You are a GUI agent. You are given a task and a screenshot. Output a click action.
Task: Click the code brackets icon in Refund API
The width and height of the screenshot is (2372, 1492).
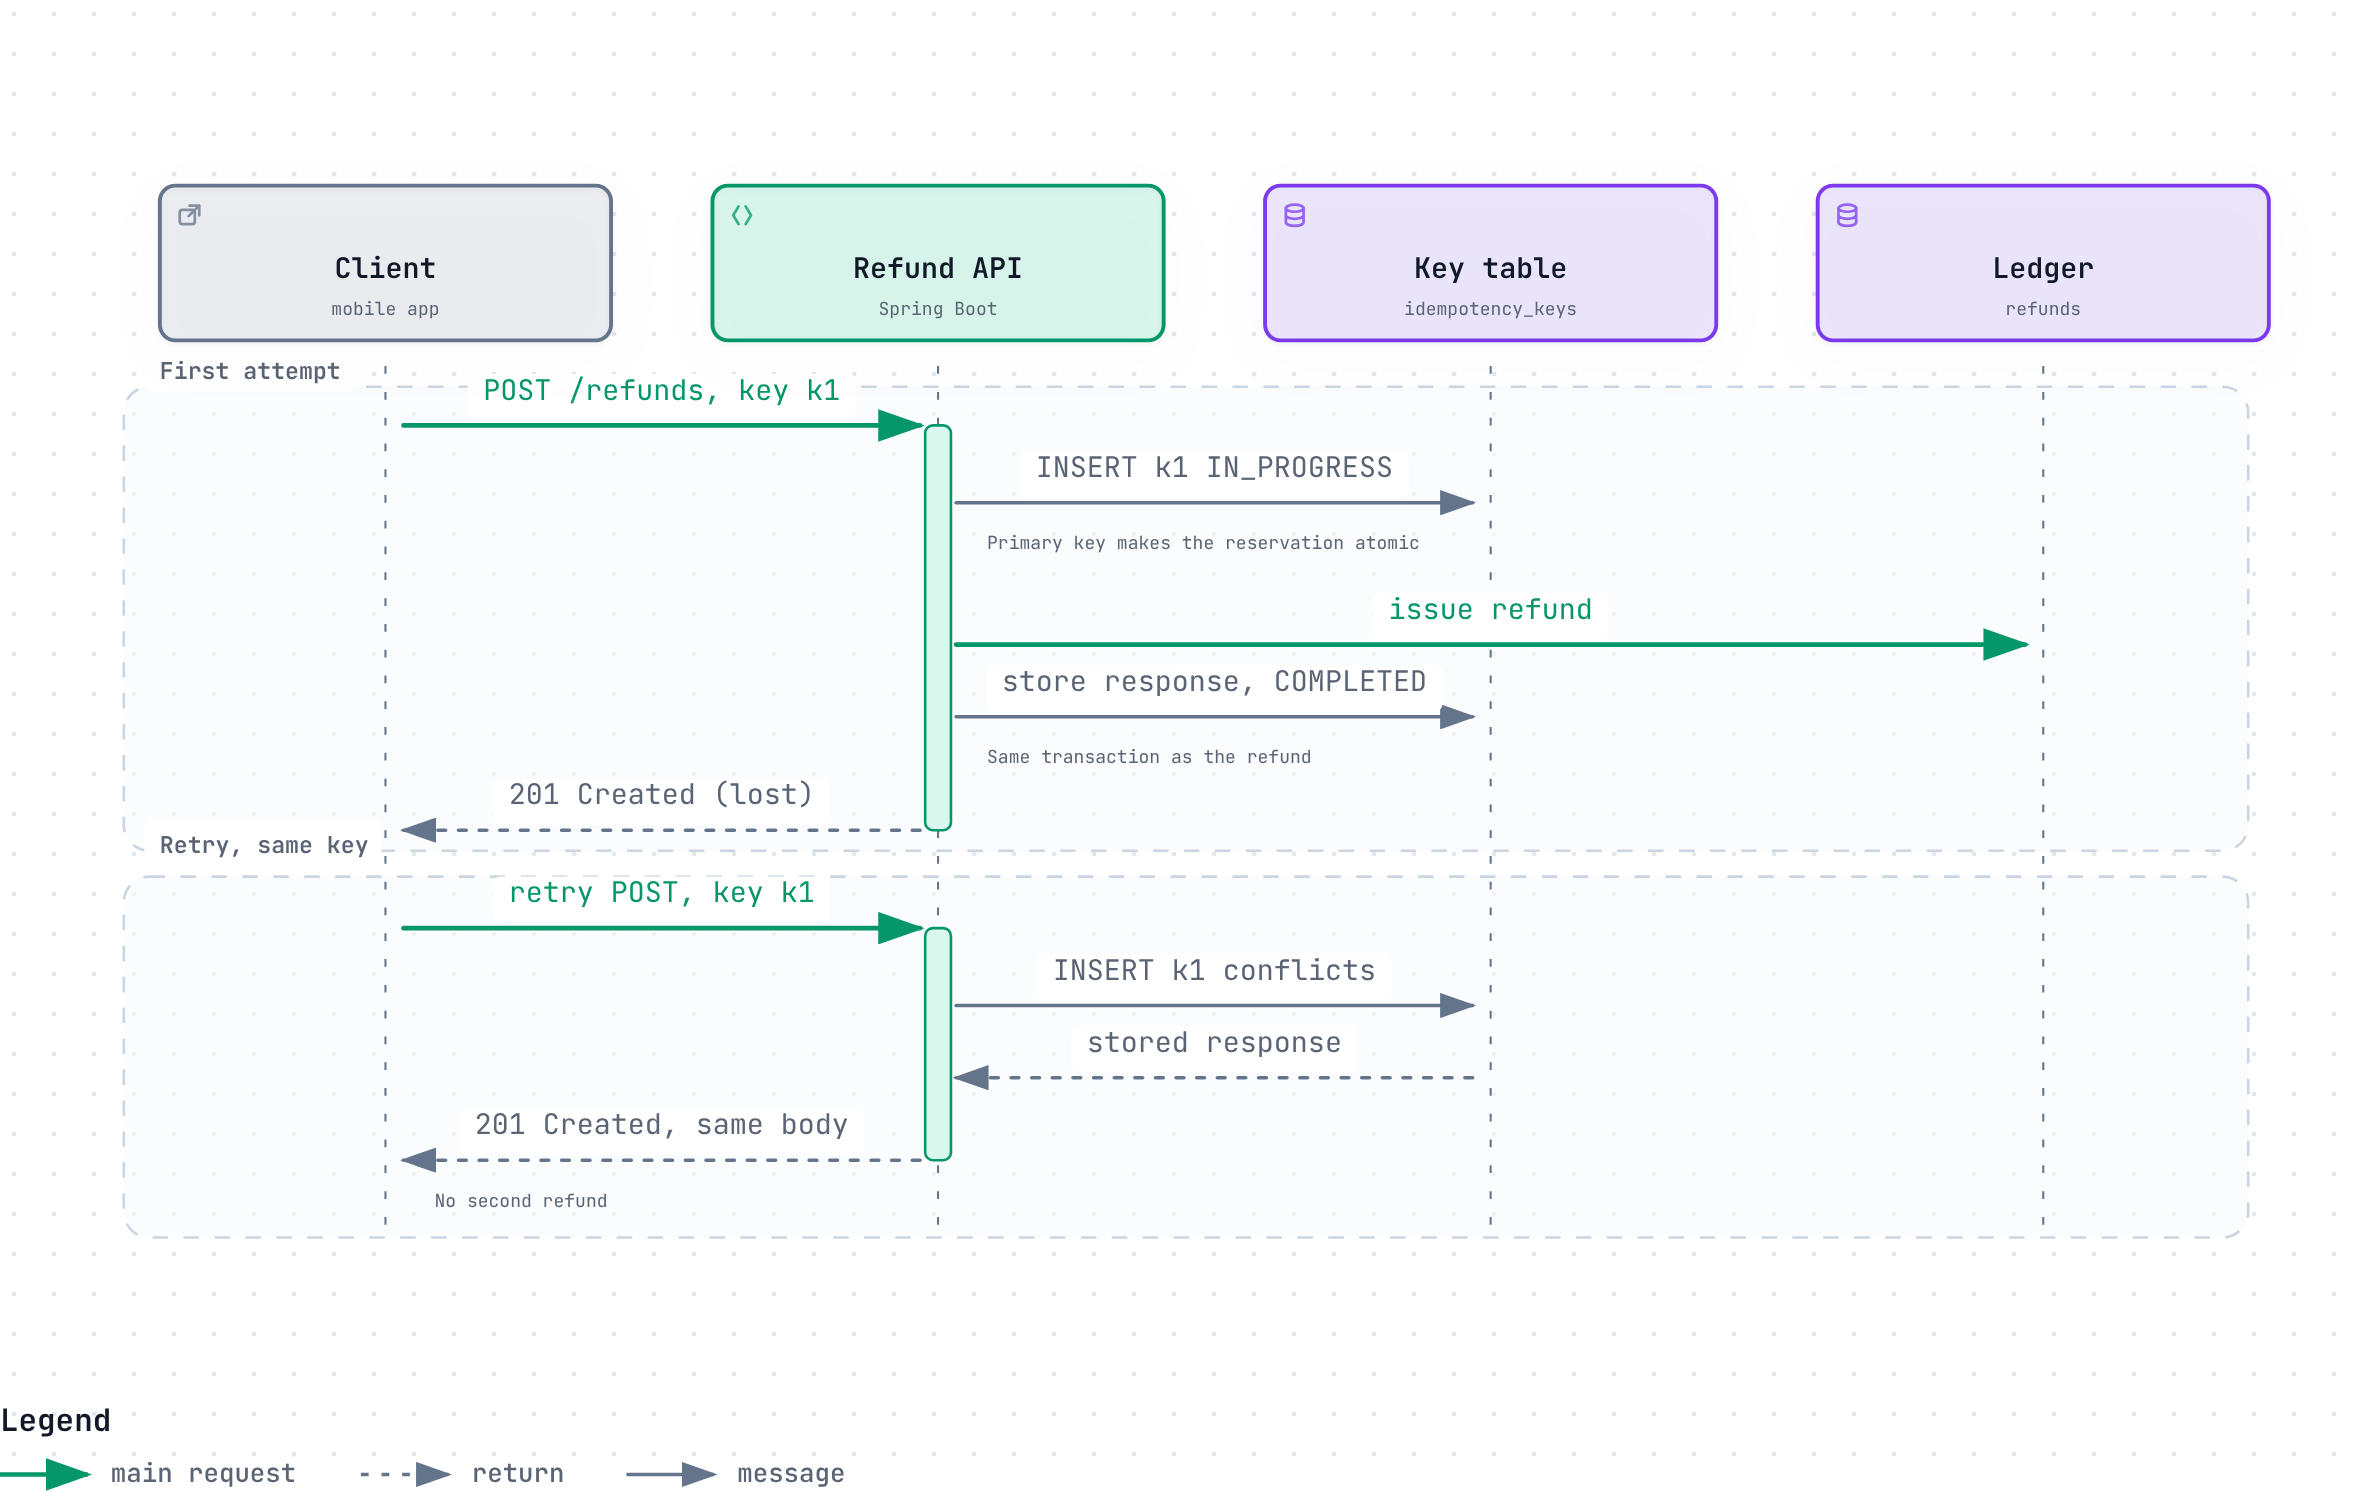click(742, 215)
